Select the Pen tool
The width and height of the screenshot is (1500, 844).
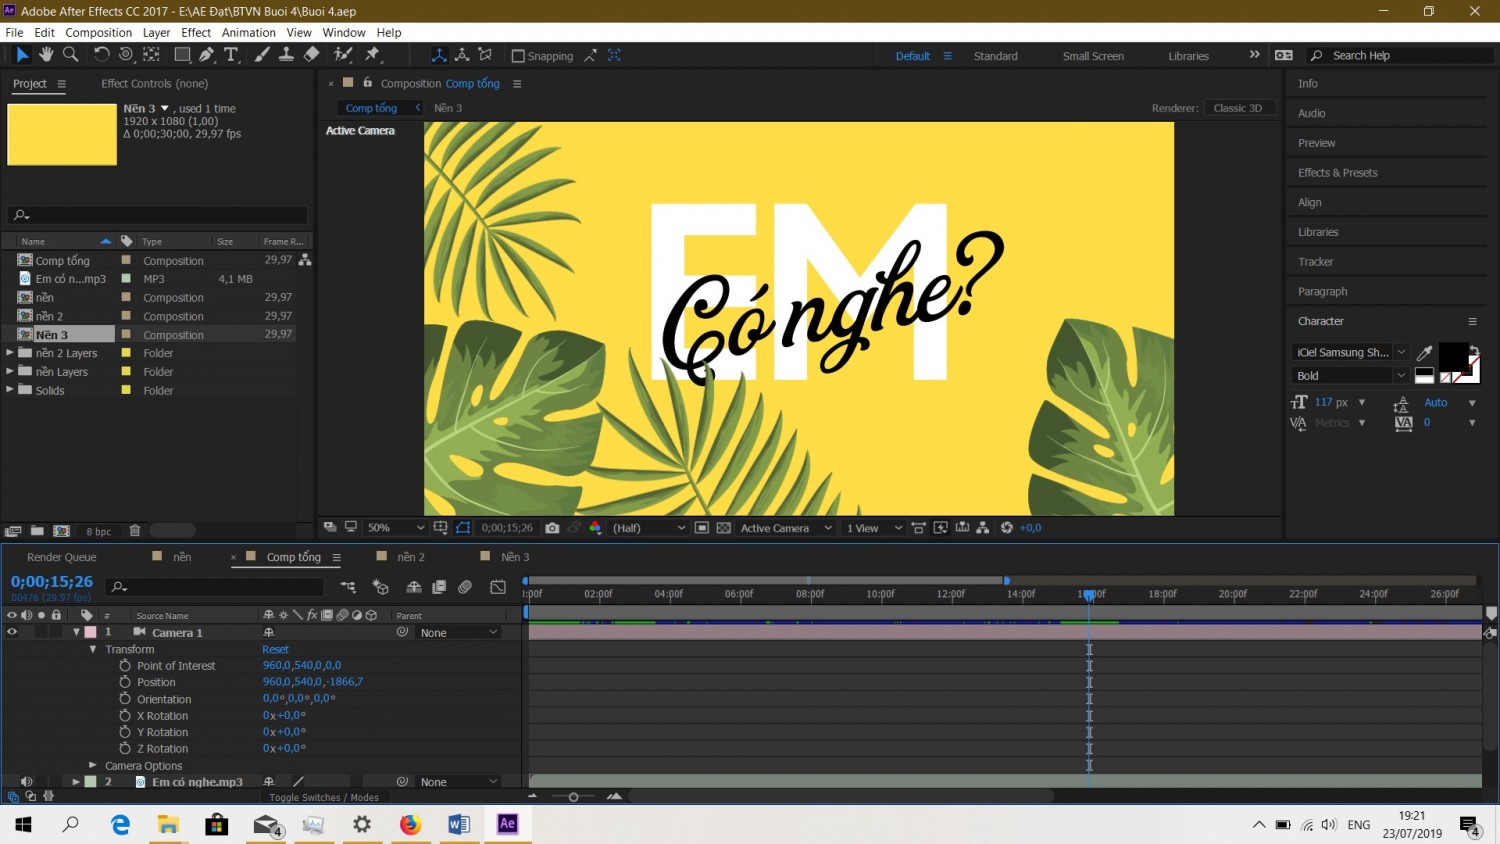[207, 55]
